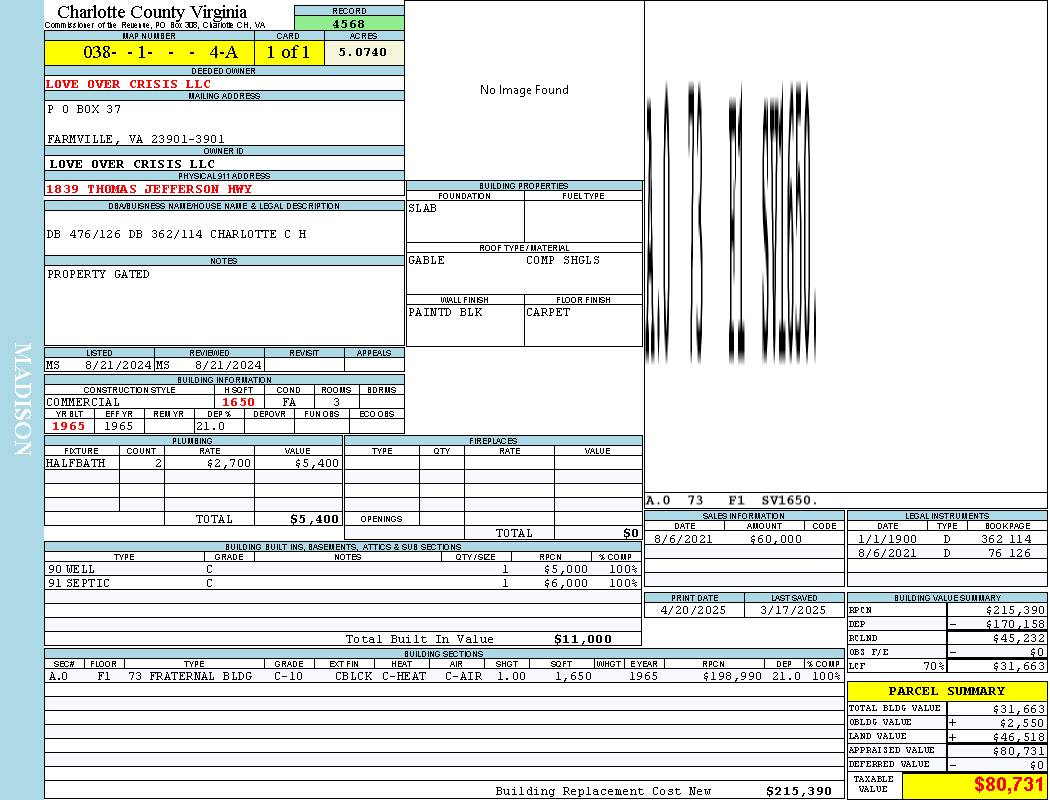Click the sketch label A.0 73 F1 SV1650.

tap(732, 501)
